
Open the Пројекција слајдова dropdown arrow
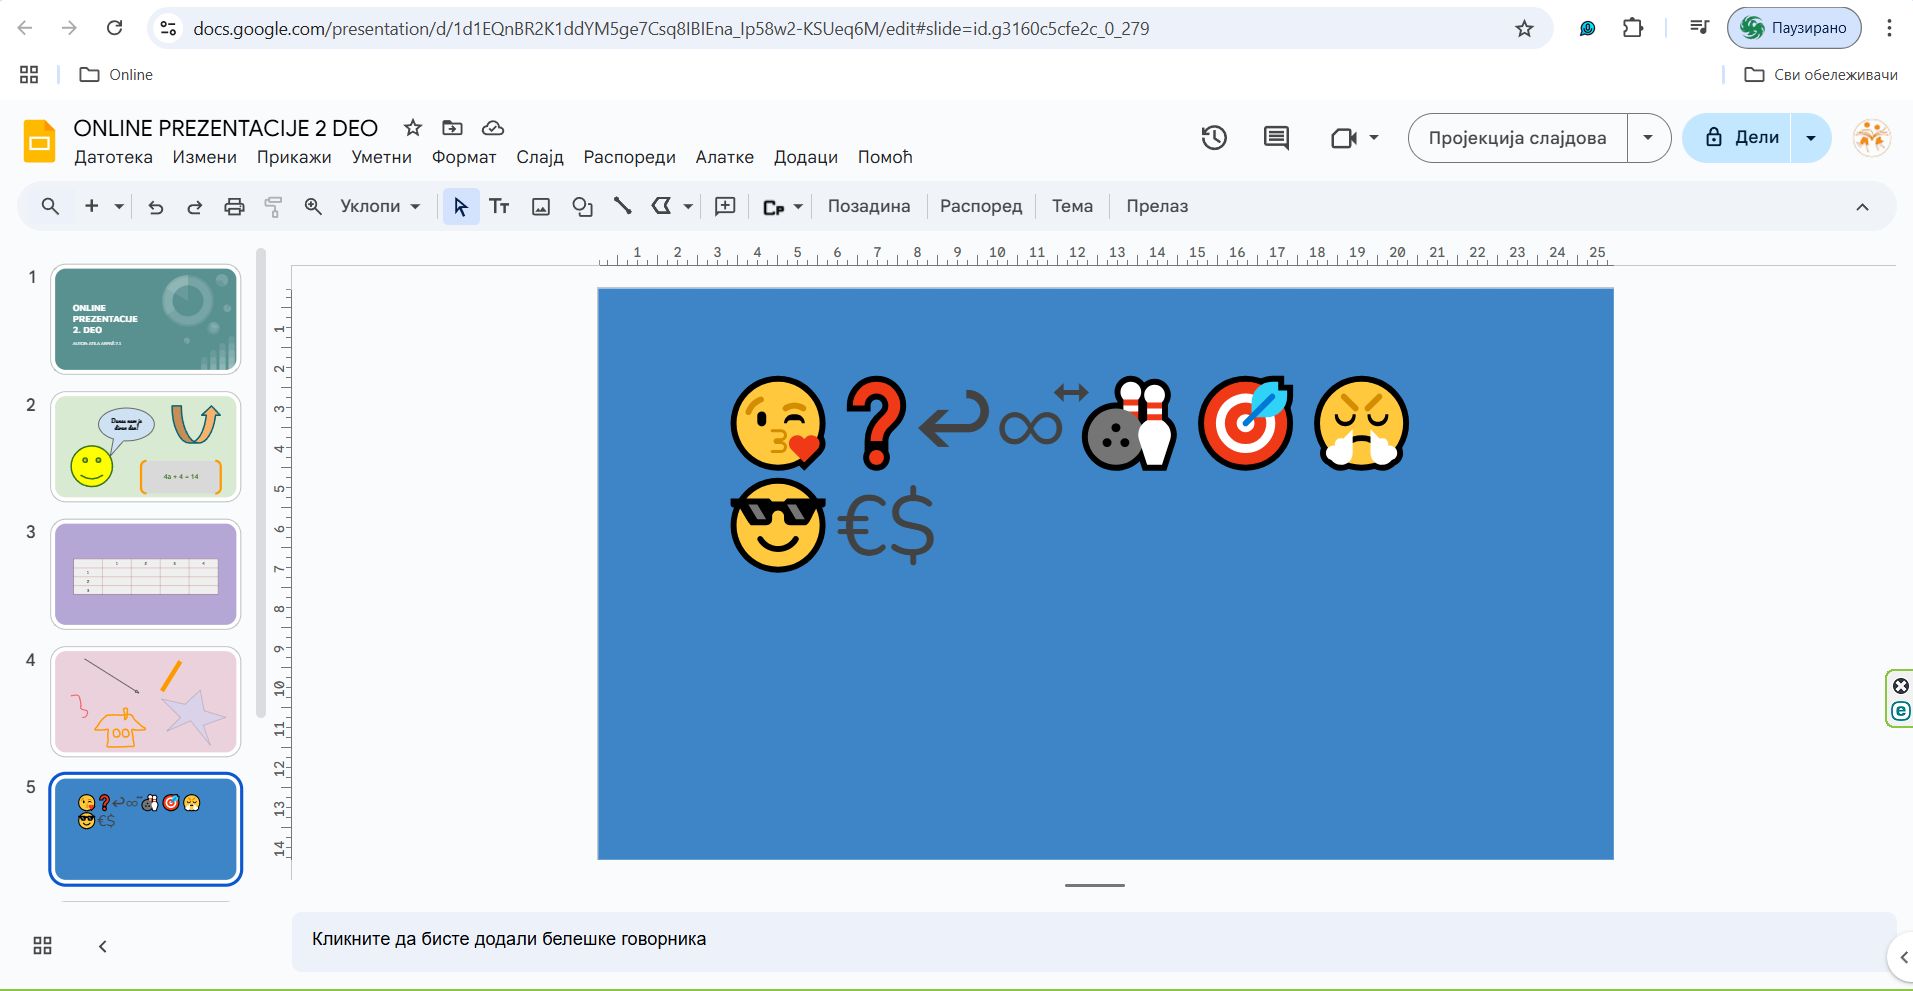pyautogui.click(x=1648, y=138)
